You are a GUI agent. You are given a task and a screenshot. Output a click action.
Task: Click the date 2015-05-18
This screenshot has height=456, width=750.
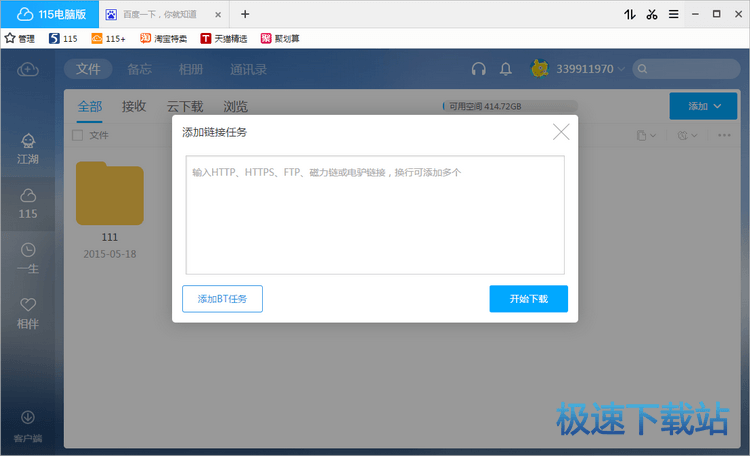(110, 254)
